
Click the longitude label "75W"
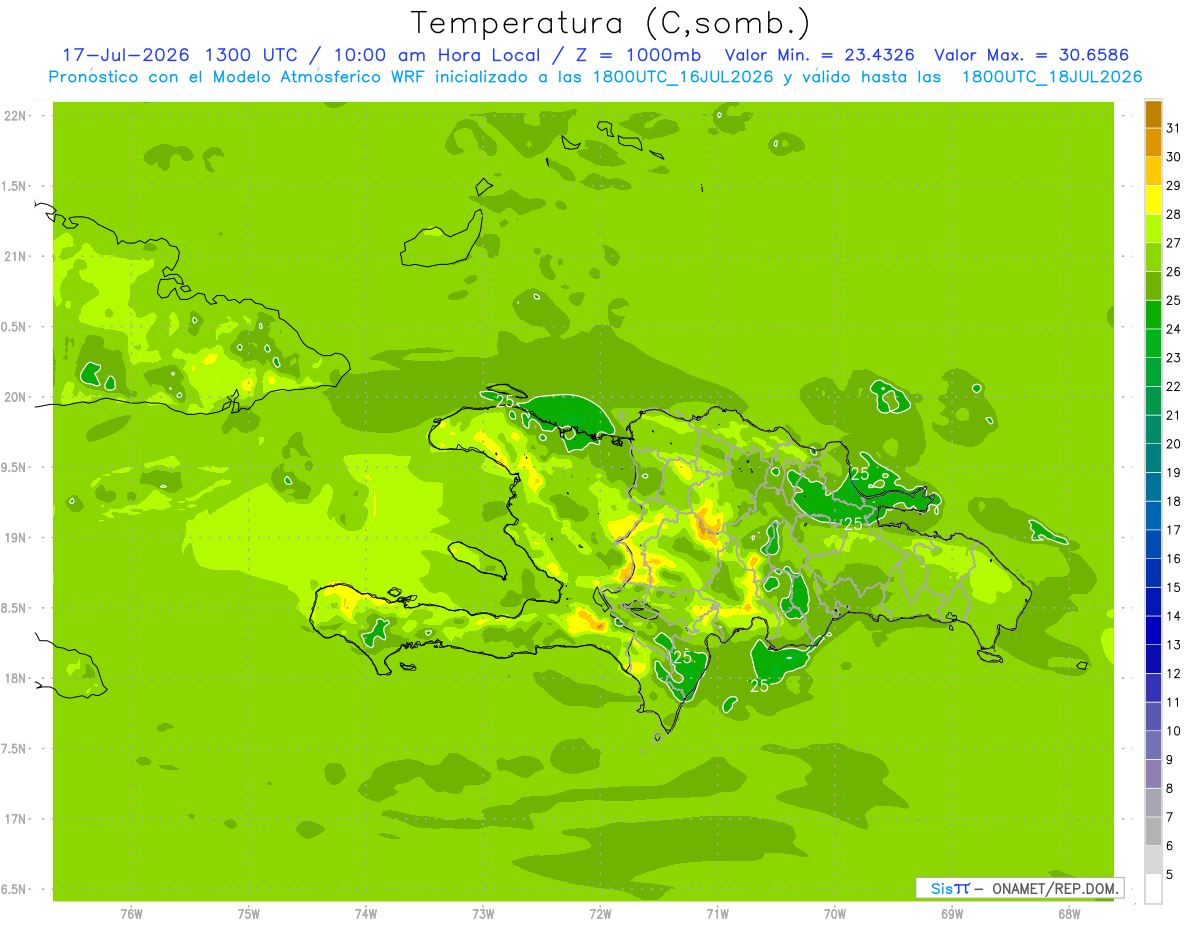point(249,915)
